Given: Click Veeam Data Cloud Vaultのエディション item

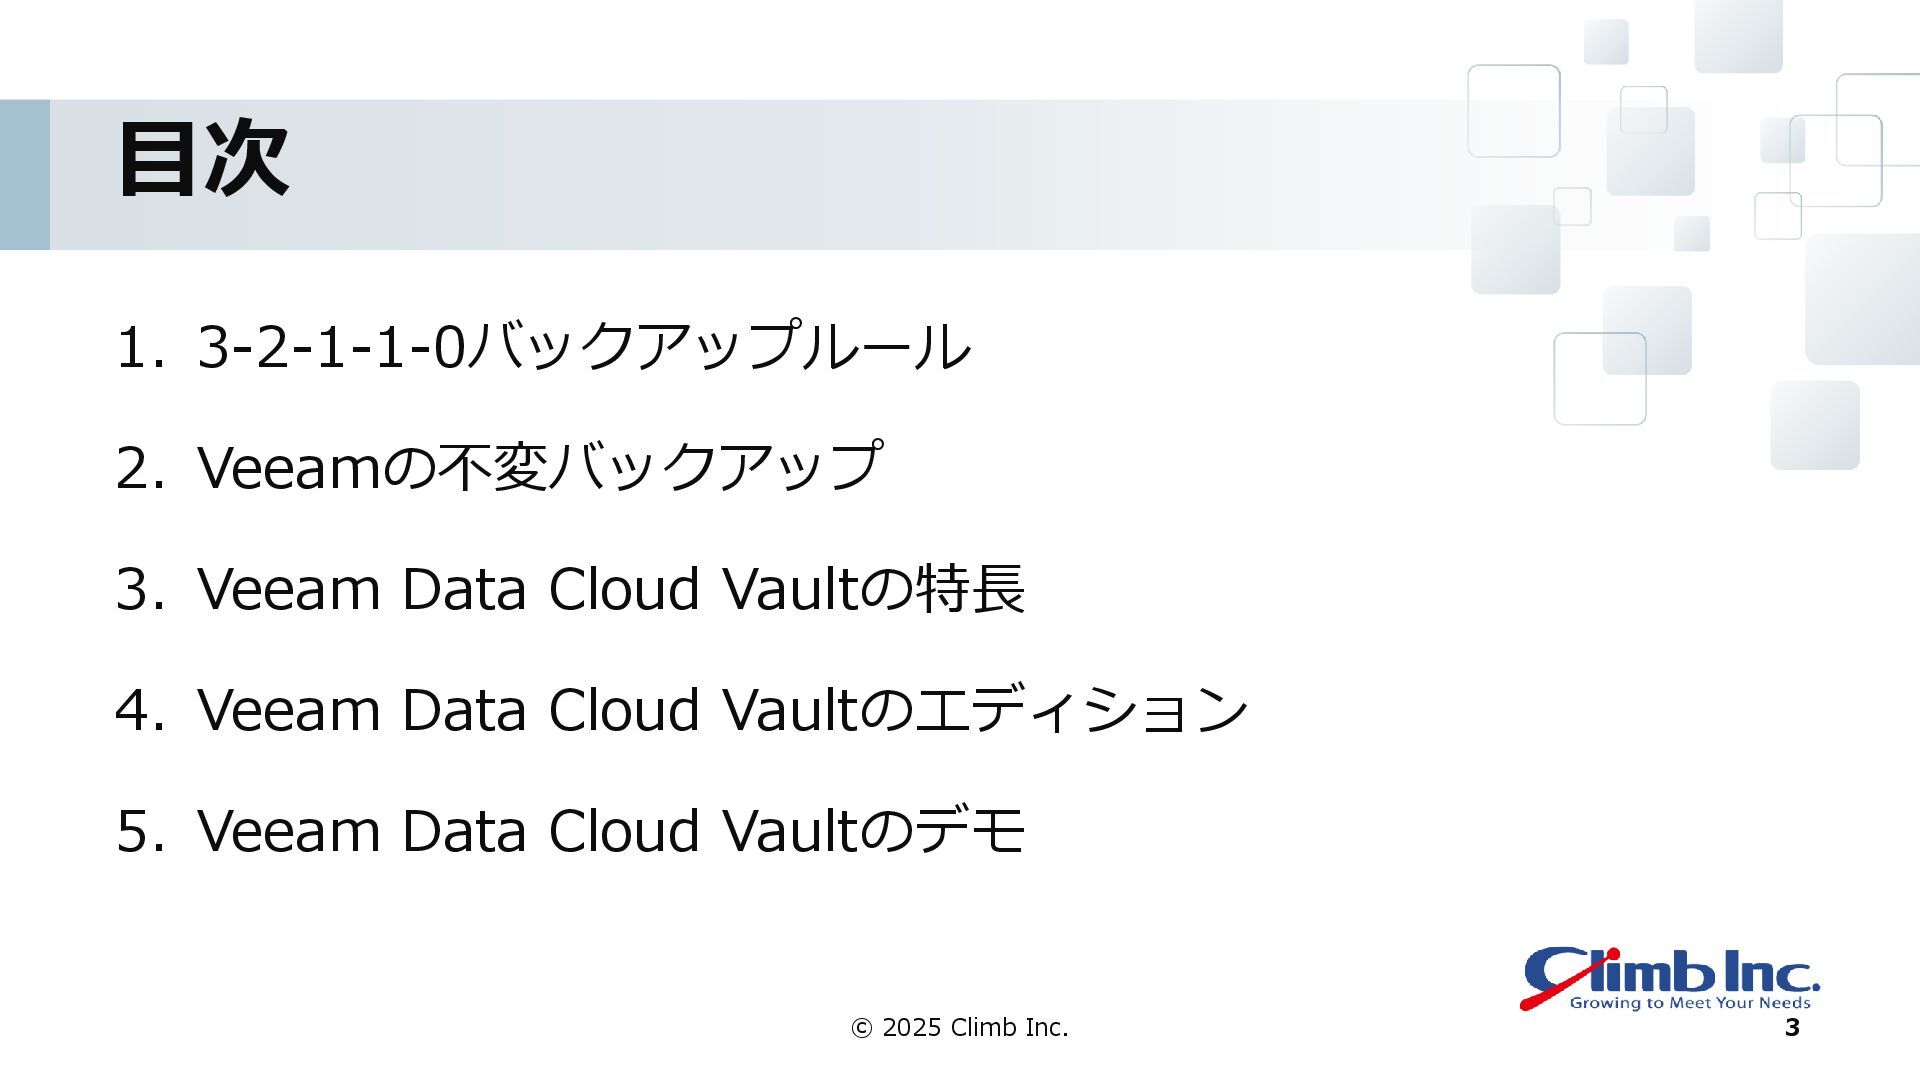Looking at the screenshot, I should [x=723, y=709].
